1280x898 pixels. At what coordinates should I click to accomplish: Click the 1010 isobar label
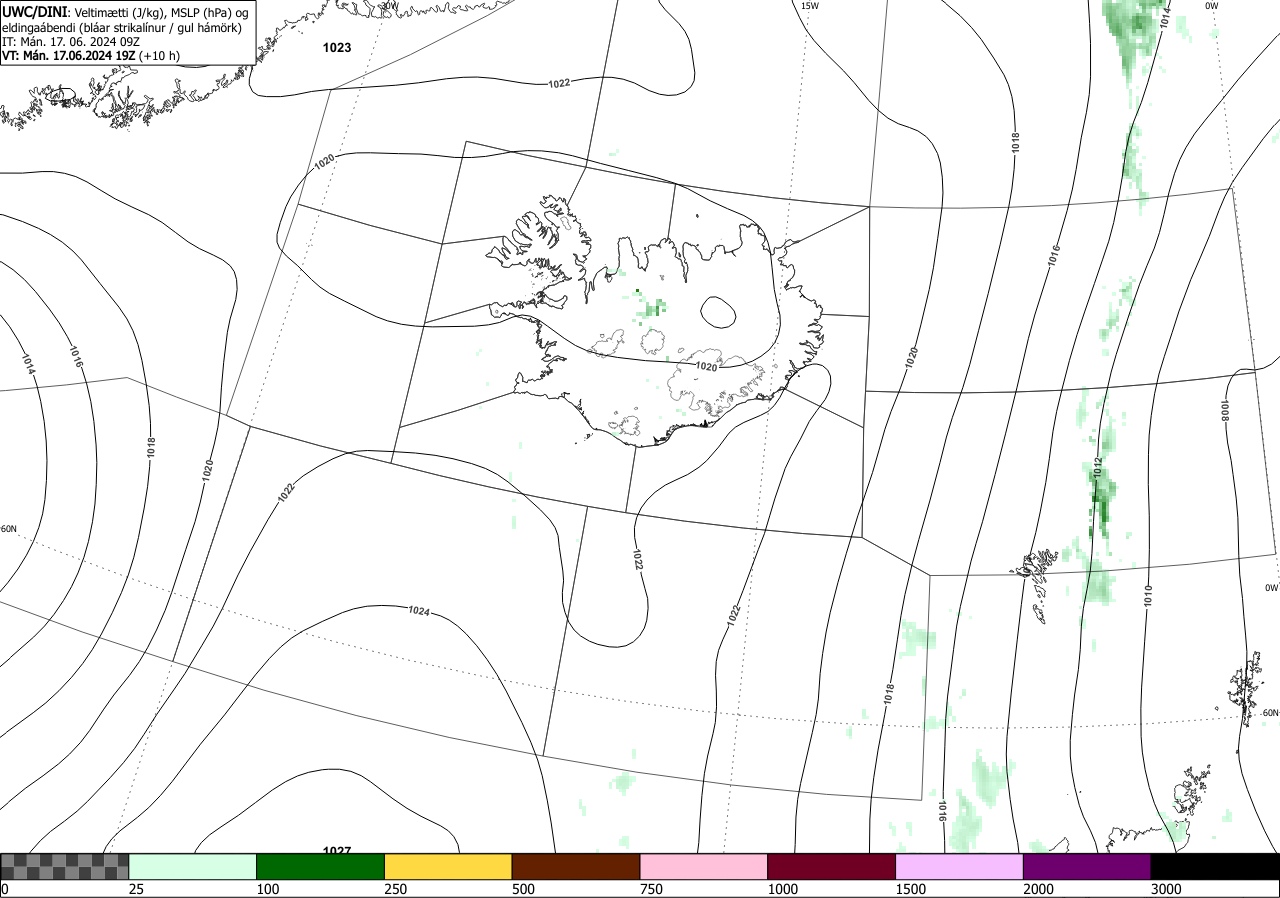[1149, 596]
